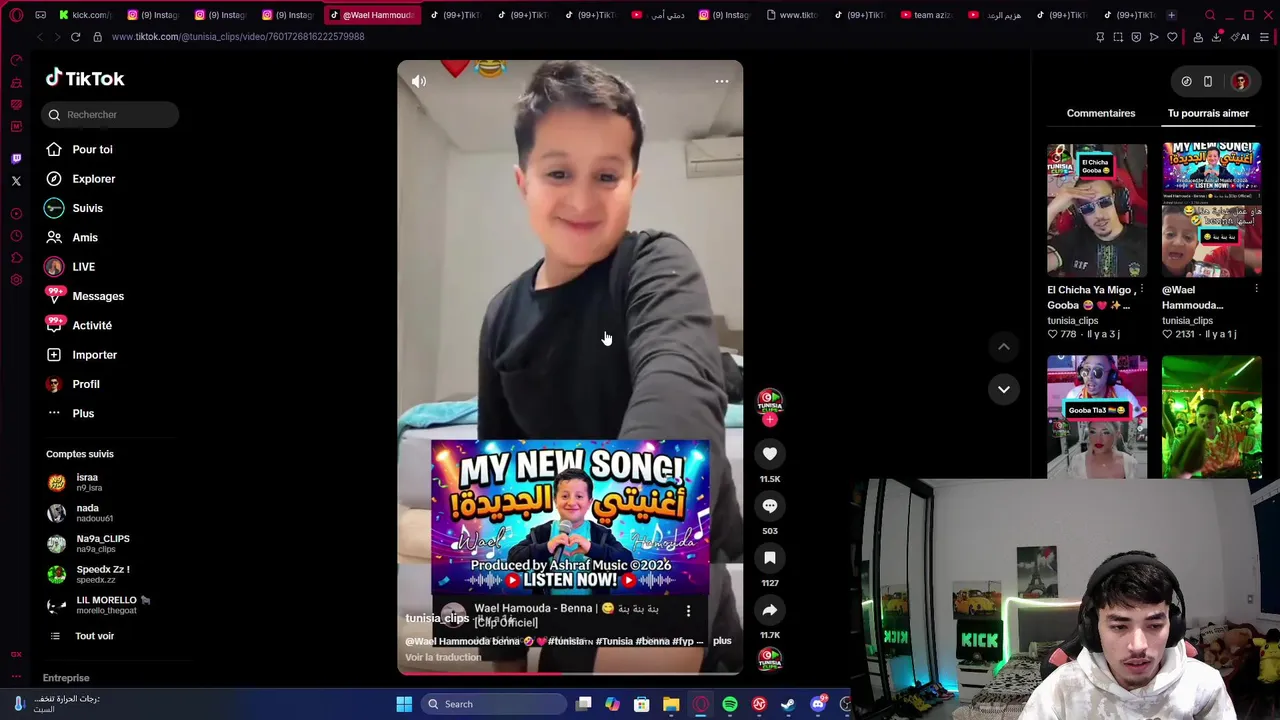Go to the next video

[1004, 389]
